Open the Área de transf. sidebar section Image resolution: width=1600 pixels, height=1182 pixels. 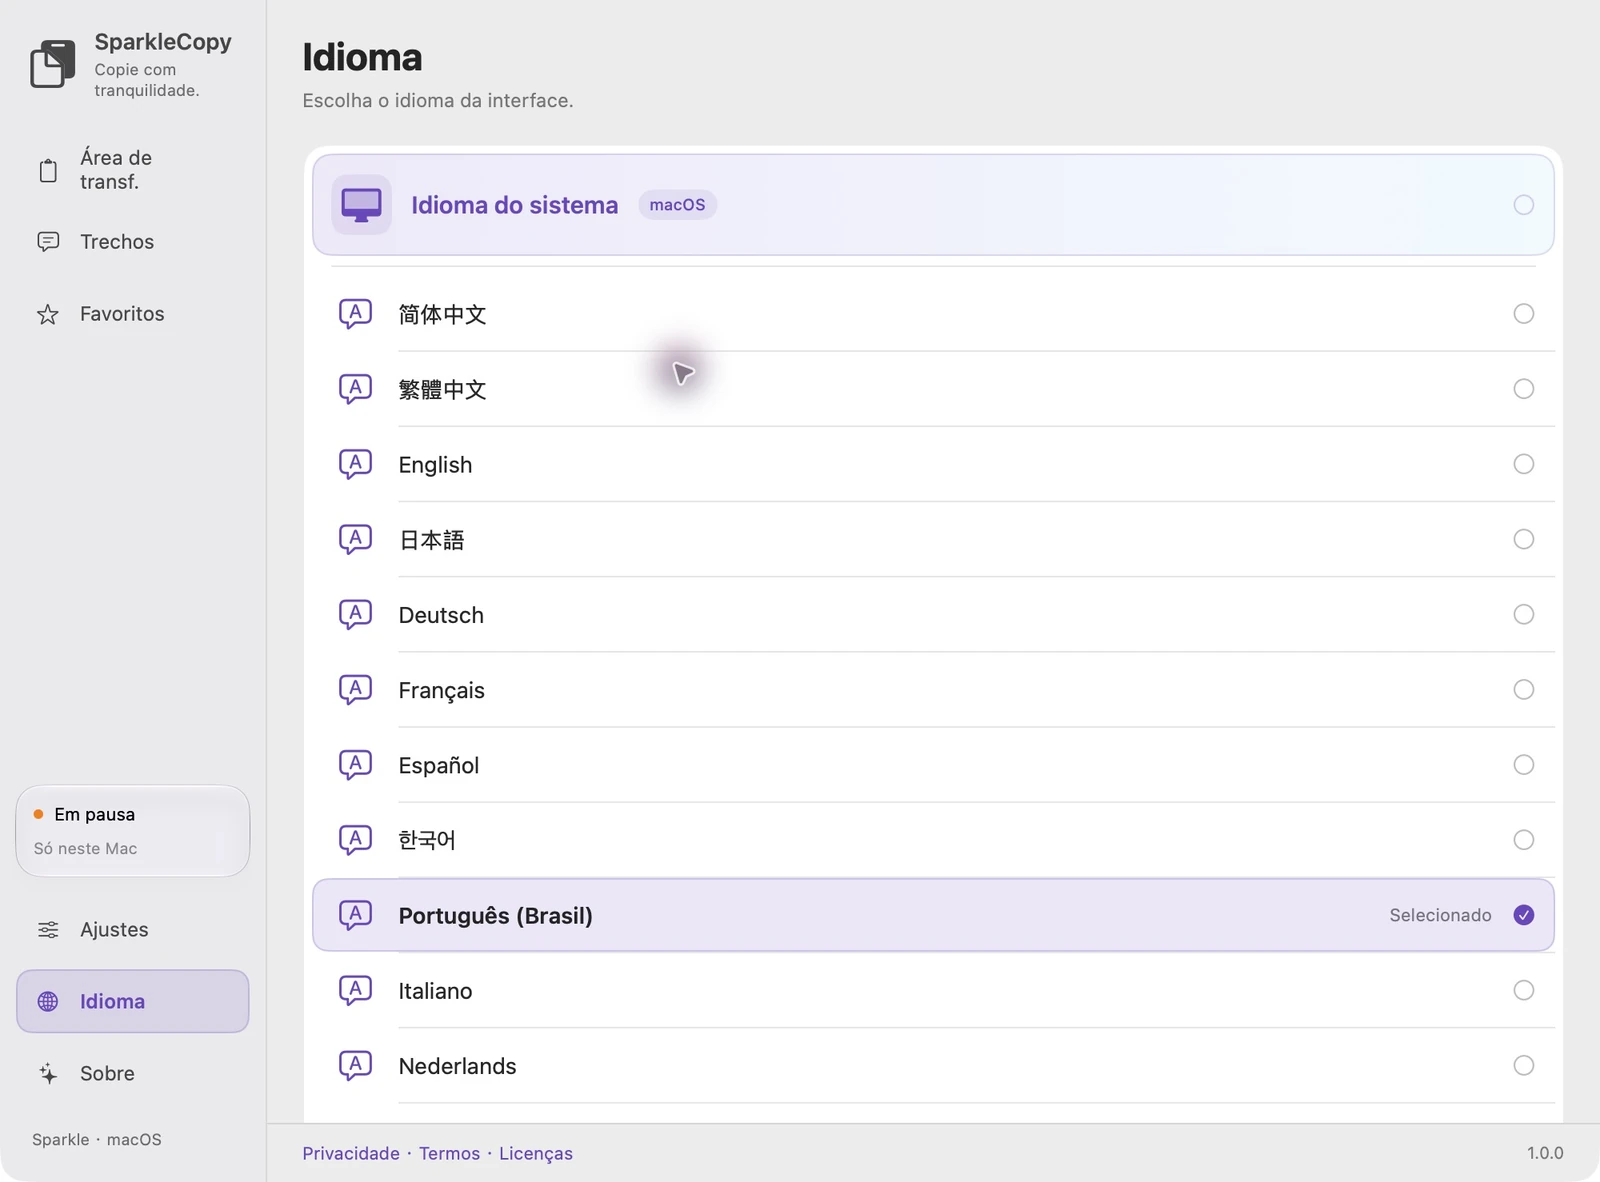point(133,170)
